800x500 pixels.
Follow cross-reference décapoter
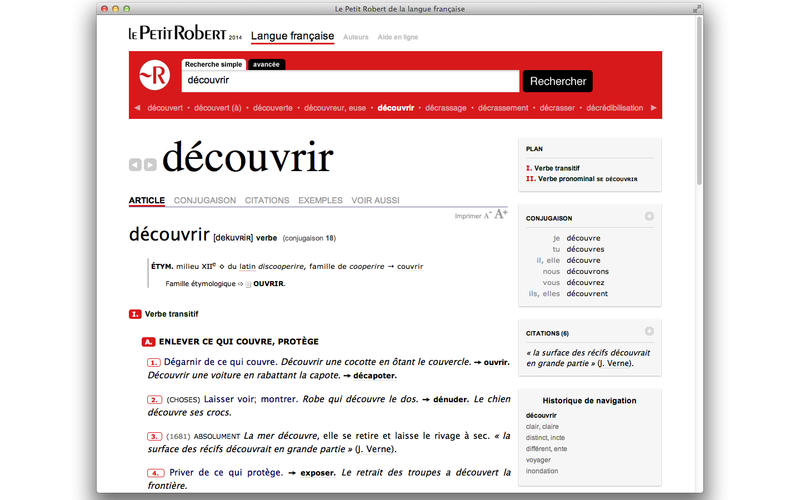pos(374,376)
